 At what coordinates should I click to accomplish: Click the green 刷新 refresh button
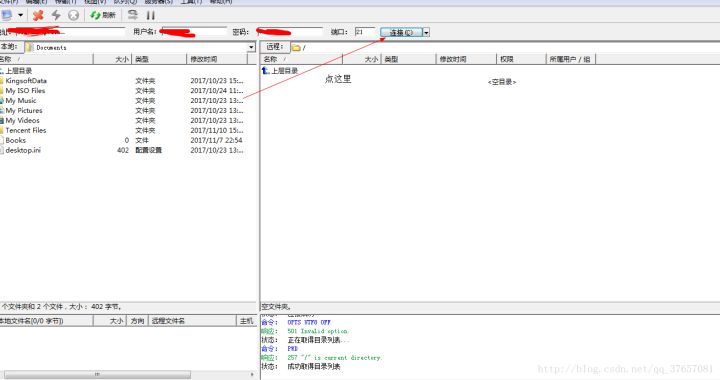tap(103, 15)
